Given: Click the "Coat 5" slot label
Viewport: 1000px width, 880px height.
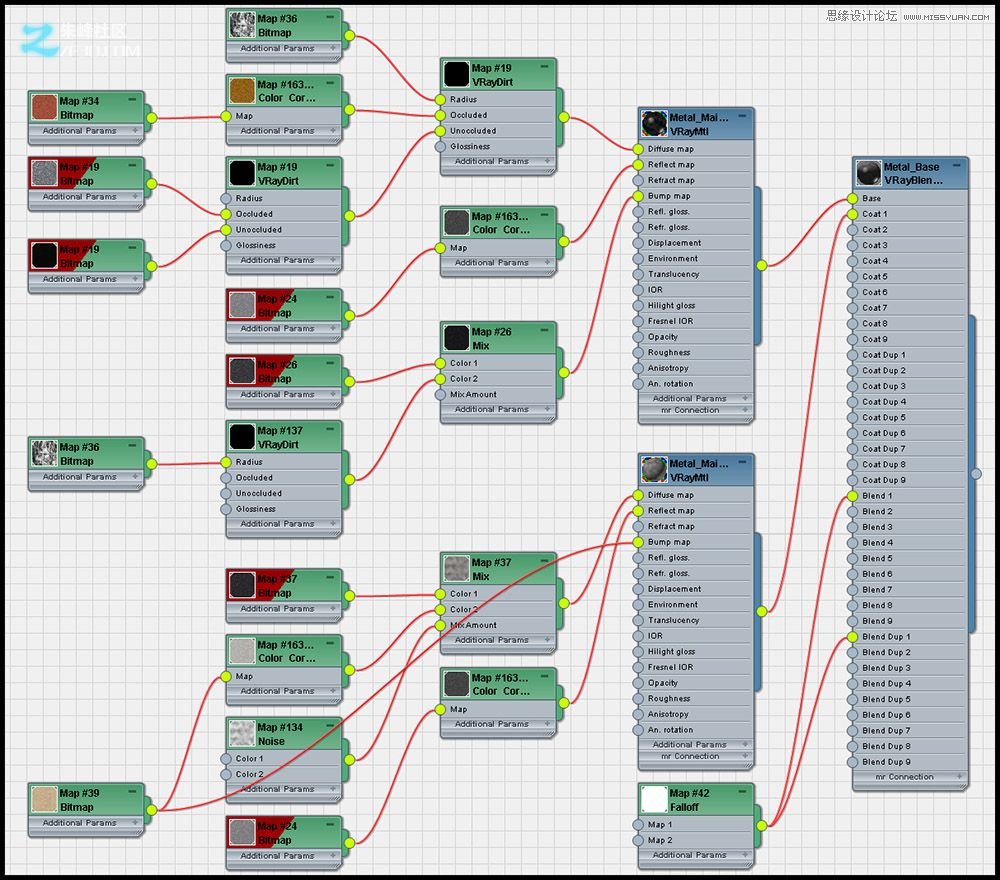Looking at the screenshot, I should click(874, 277).
